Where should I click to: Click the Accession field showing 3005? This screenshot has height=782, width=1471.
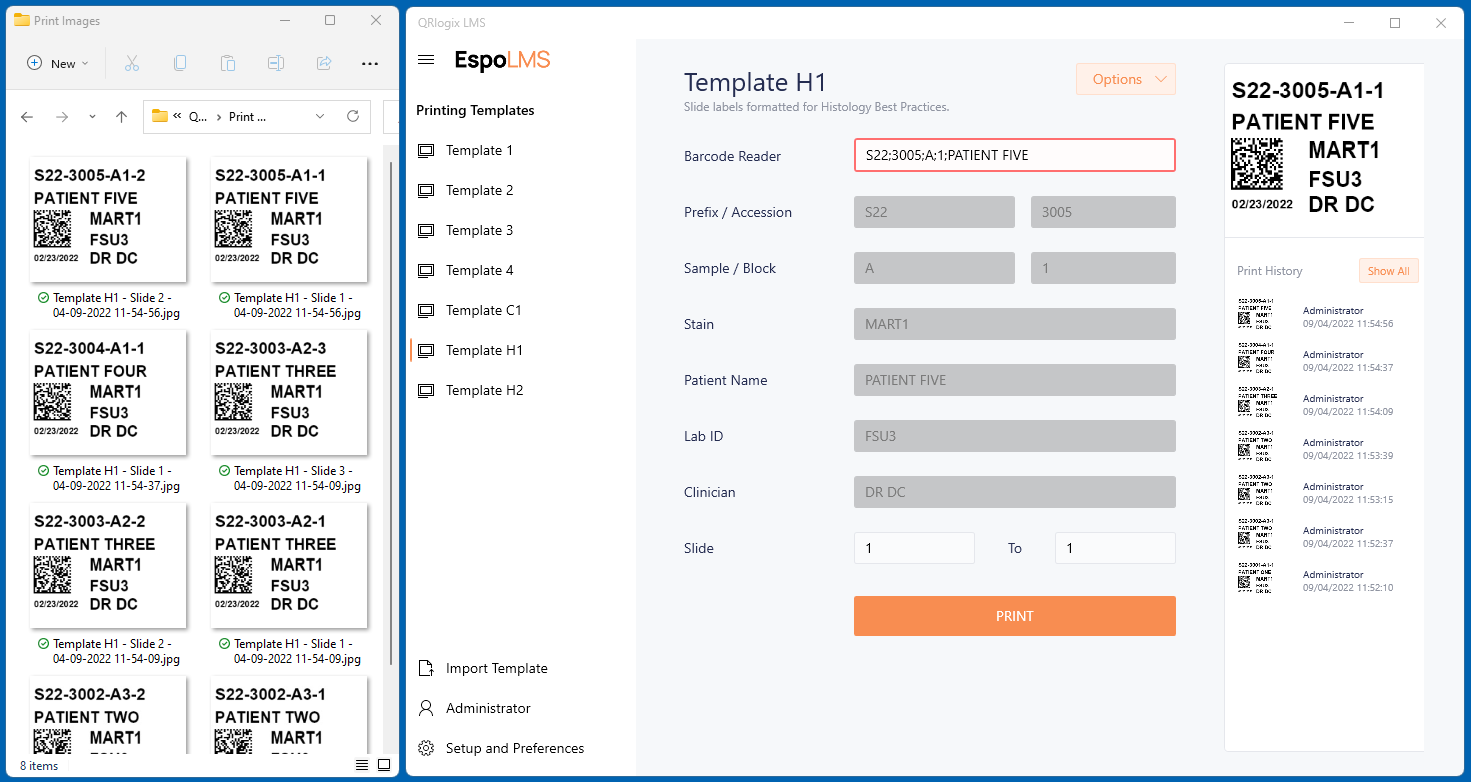[1103, 212]
